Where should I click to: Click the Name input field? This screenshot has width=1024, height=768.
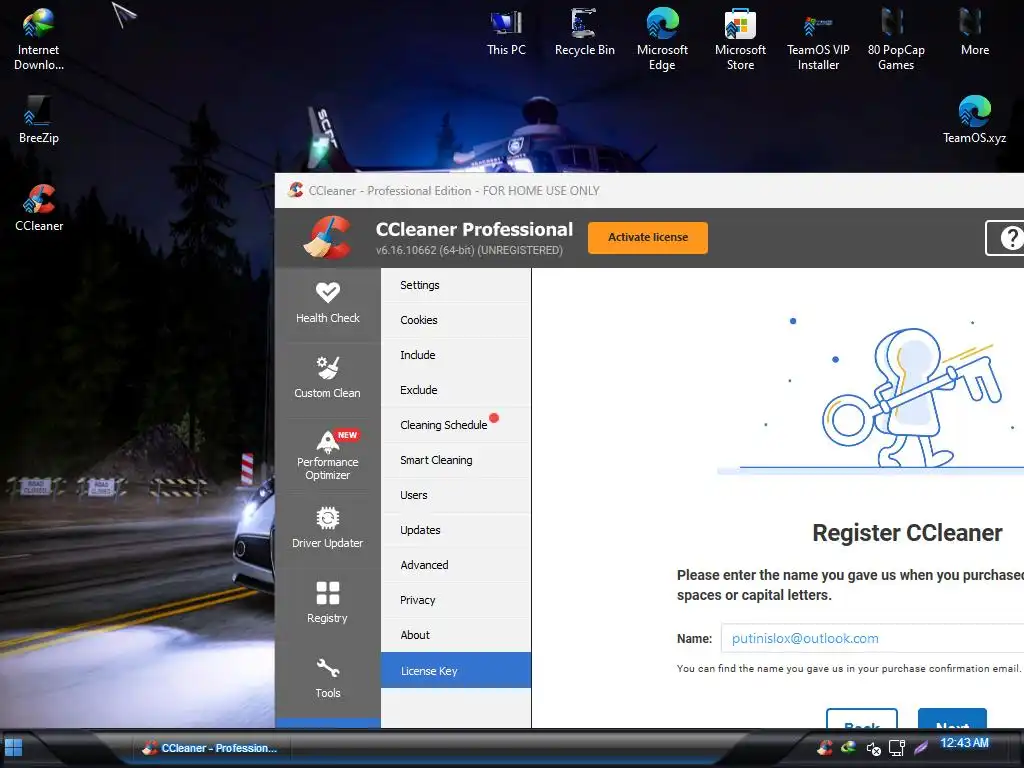(872, 638)
